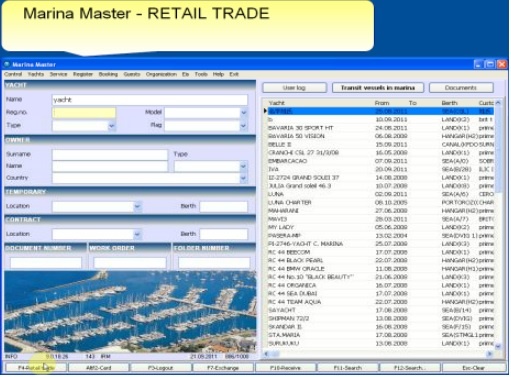The image size is (511, 377).
Task: Focus the yellow Reg.no. field
Action: click(x=84, y=113)
